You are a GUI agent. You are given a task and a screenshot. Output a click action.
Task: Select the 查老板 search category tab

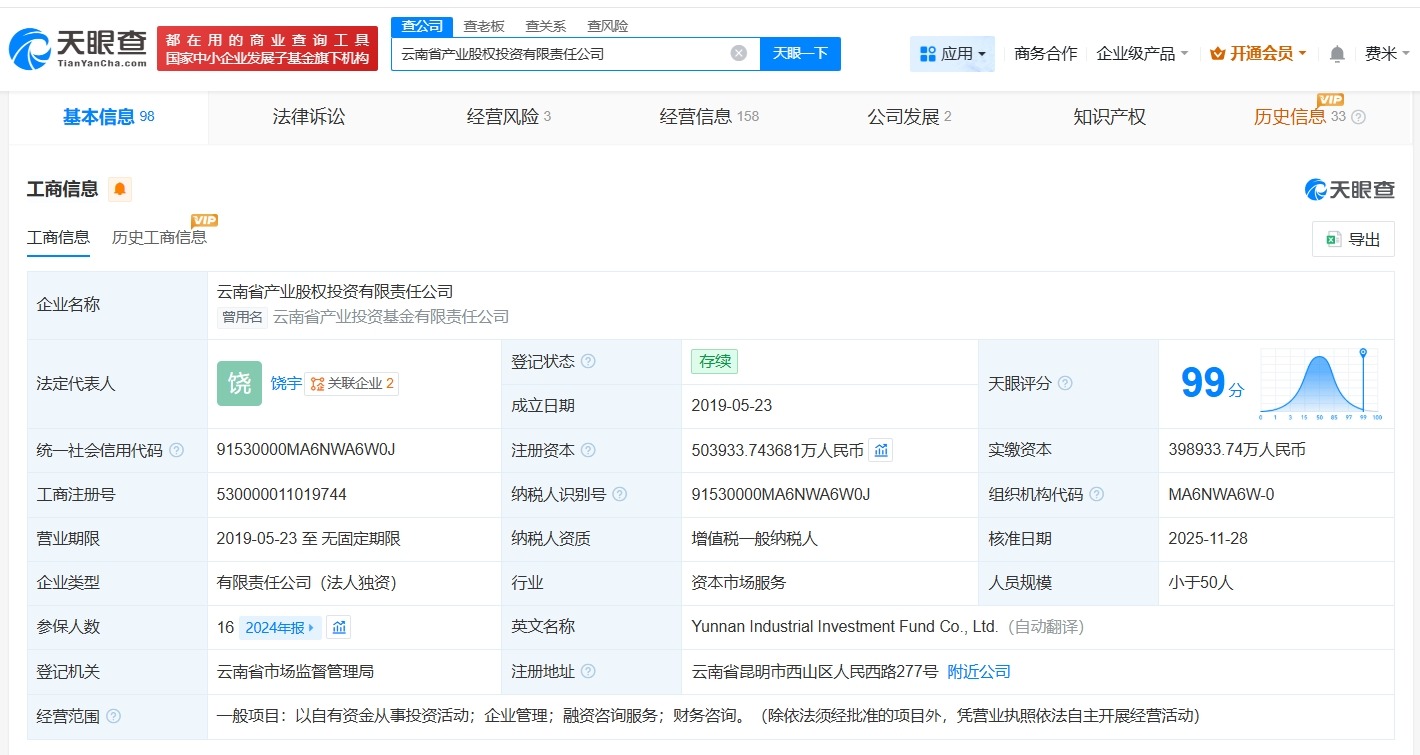[x=484, y=25]
